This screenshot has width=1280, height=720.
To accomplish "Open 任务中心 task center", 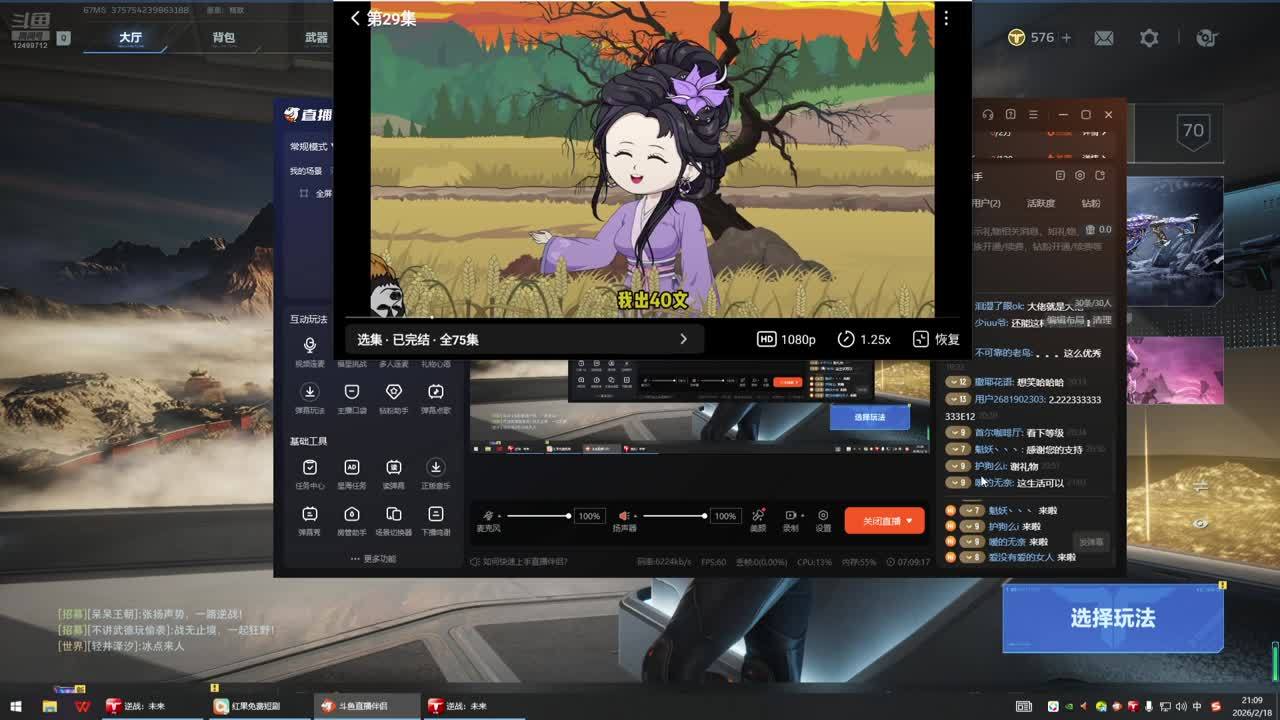I will pyautogui.click(x=310, y=473).
